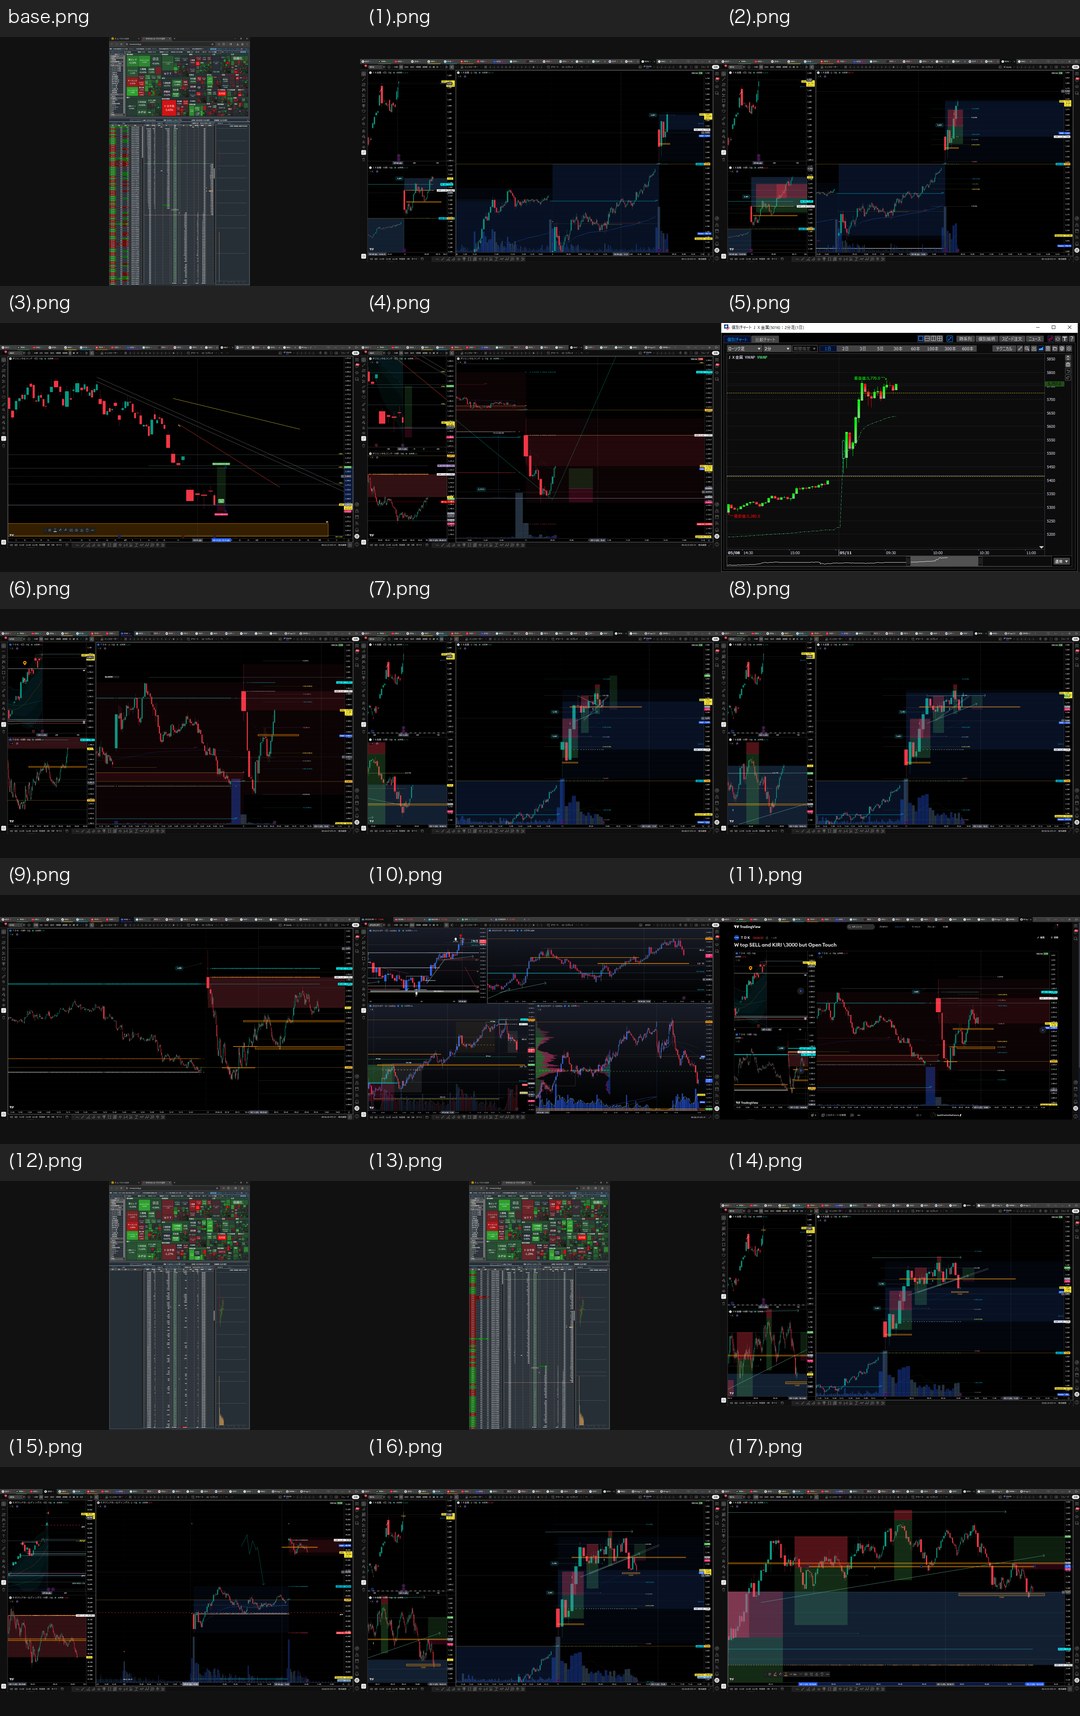Select the (4).png chart thumbnail
The width and height of the screenshot is (1080, 1716).
pyautogui.click(x=540, y=447)
